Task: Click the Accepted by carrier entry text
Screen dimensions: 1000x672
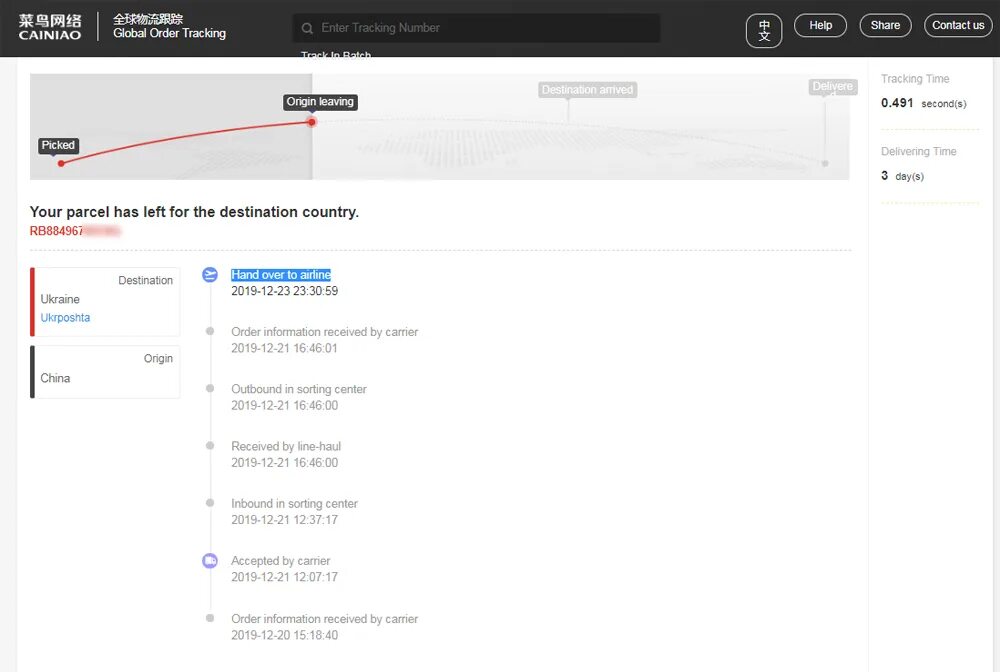Action: tap(281, 561)
